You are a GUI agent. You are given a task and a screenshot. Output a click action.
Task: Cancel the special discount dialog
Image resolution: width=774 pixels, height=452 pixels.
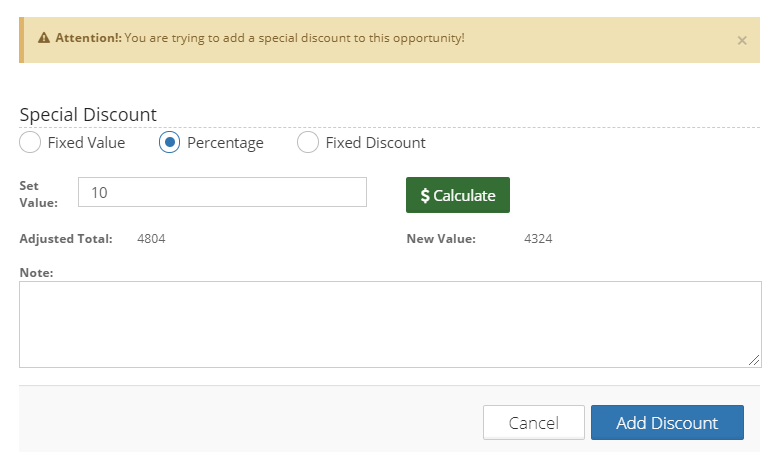click(534, 422)
